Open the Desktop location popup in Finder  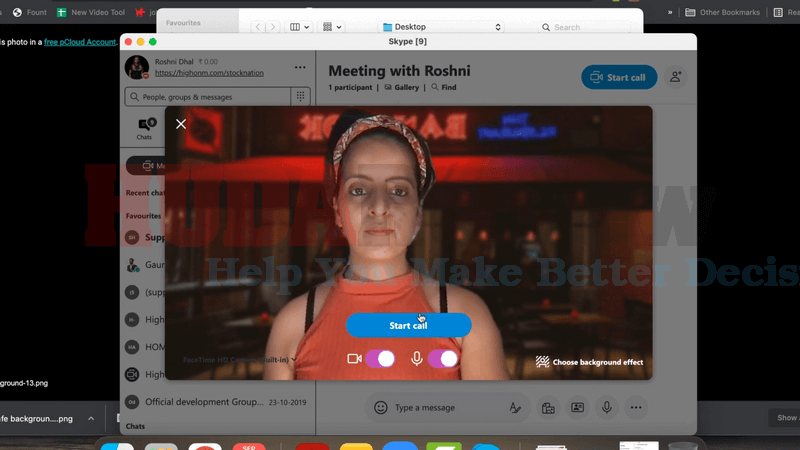point(442,27)
